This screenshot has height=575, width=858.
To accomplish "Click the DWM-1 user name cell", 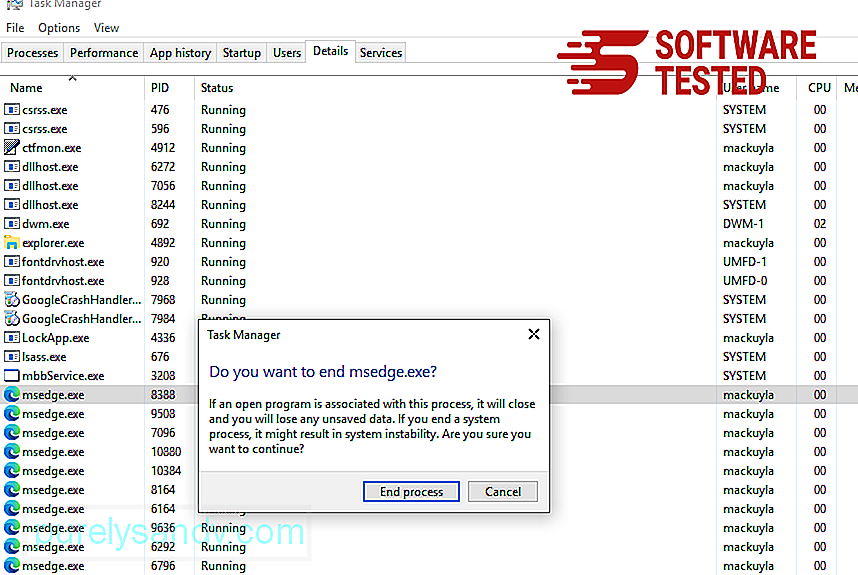I will pos(743,224).
